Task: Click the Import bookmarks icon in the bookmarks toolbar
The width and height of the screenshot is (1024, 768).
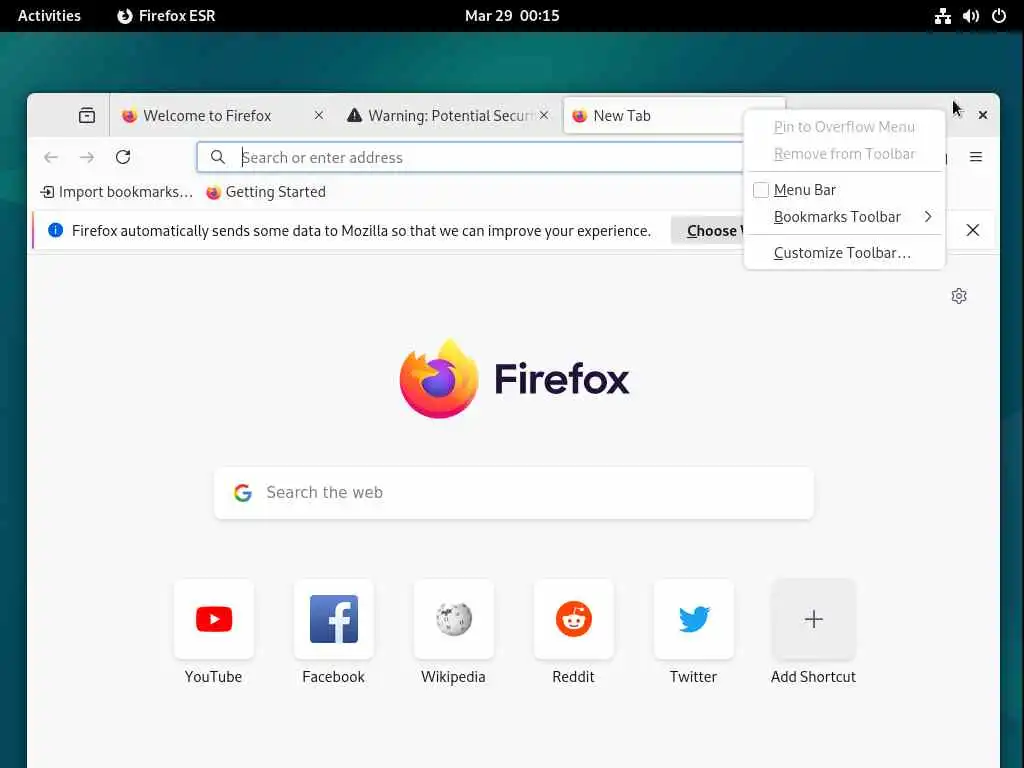Action: pos(48,192)
